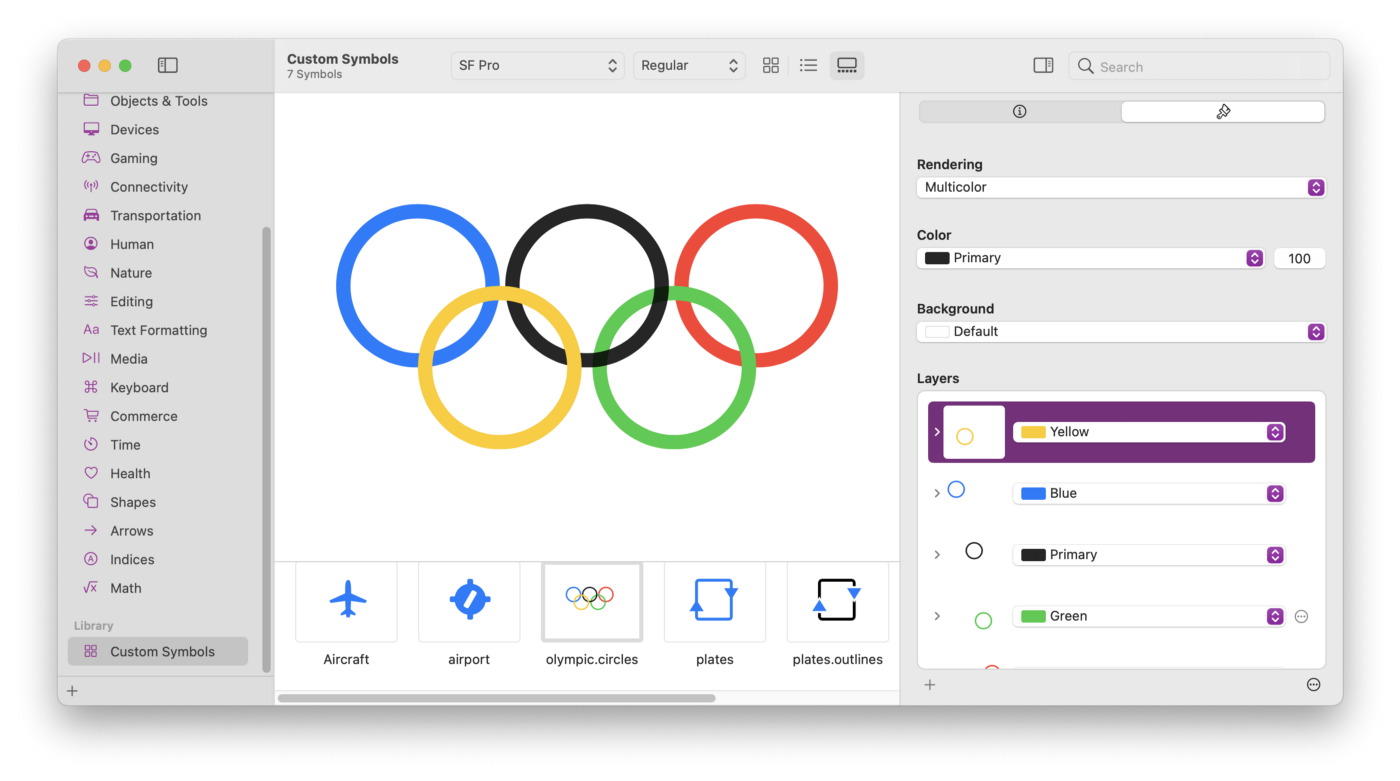The width and height of the screenshot is (1400, 781).
Task: Open the SF Pro font dropdown
Action: pos(538,65)
